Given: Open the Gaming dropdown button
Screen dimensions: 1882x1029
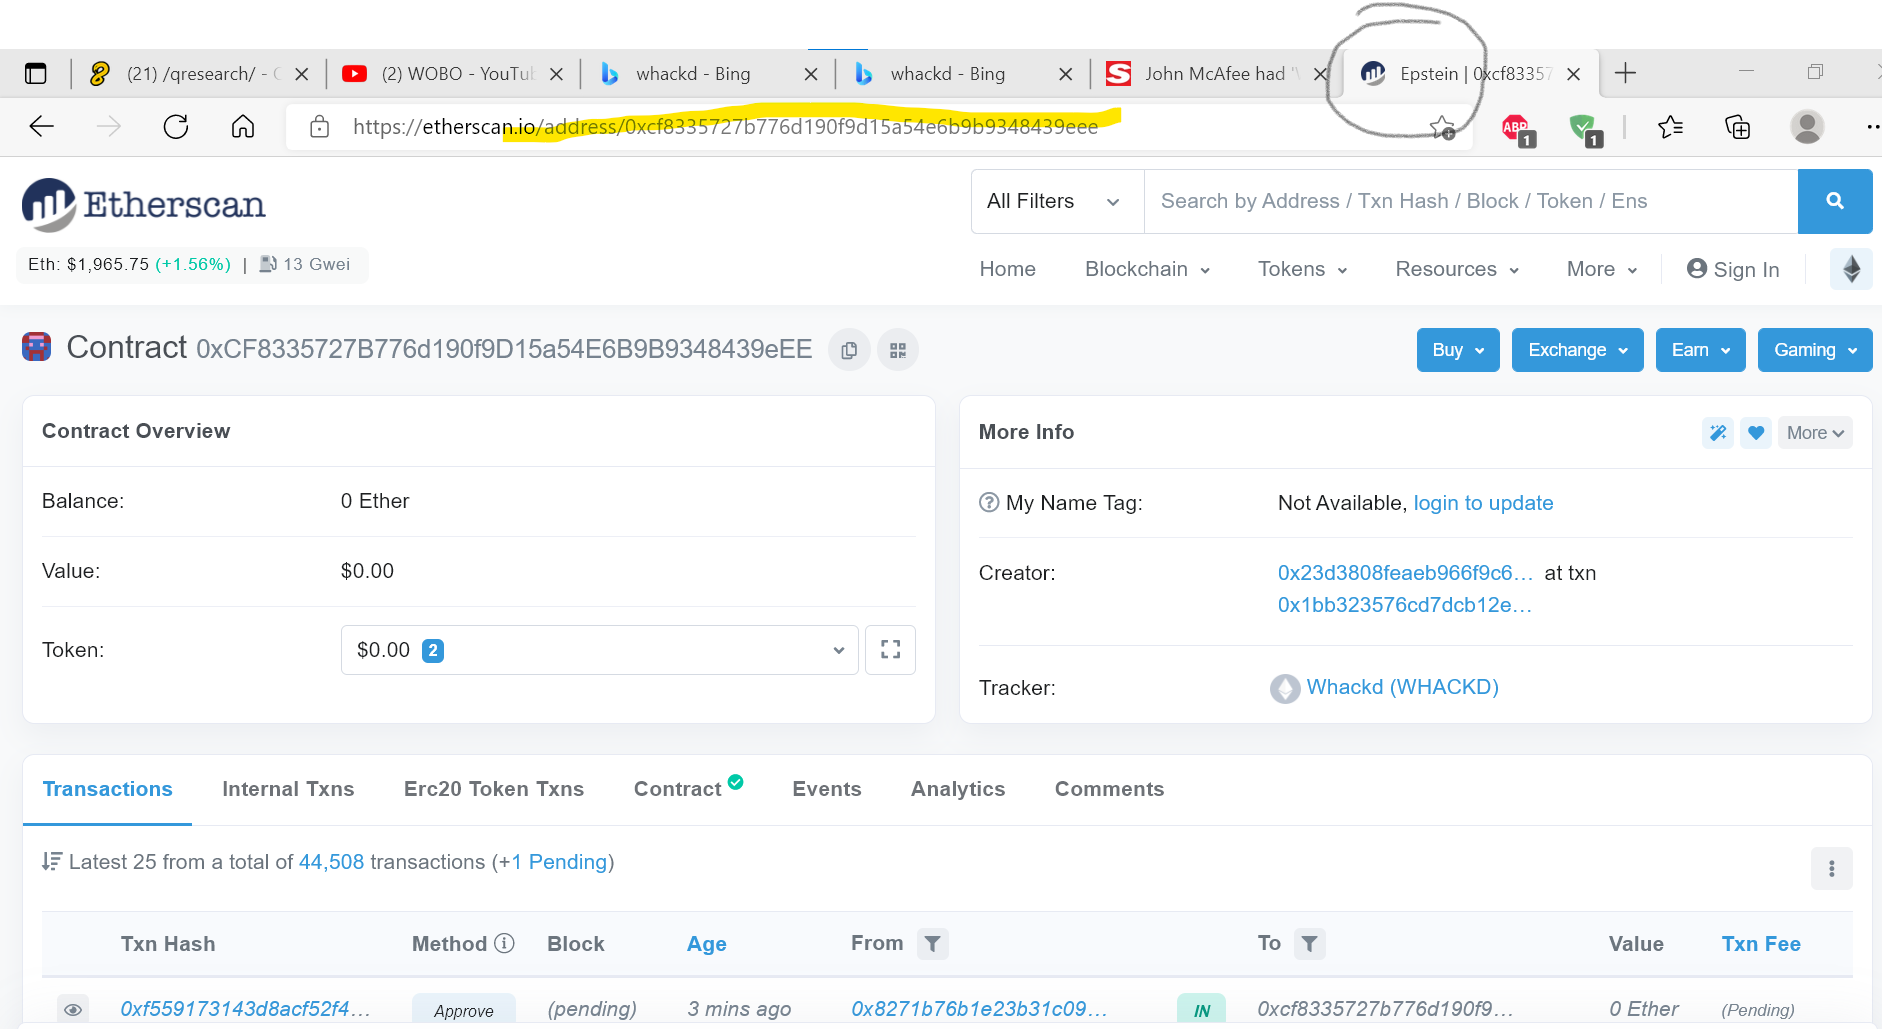Looking at the screenshot, I should [x=1815, y=350].
